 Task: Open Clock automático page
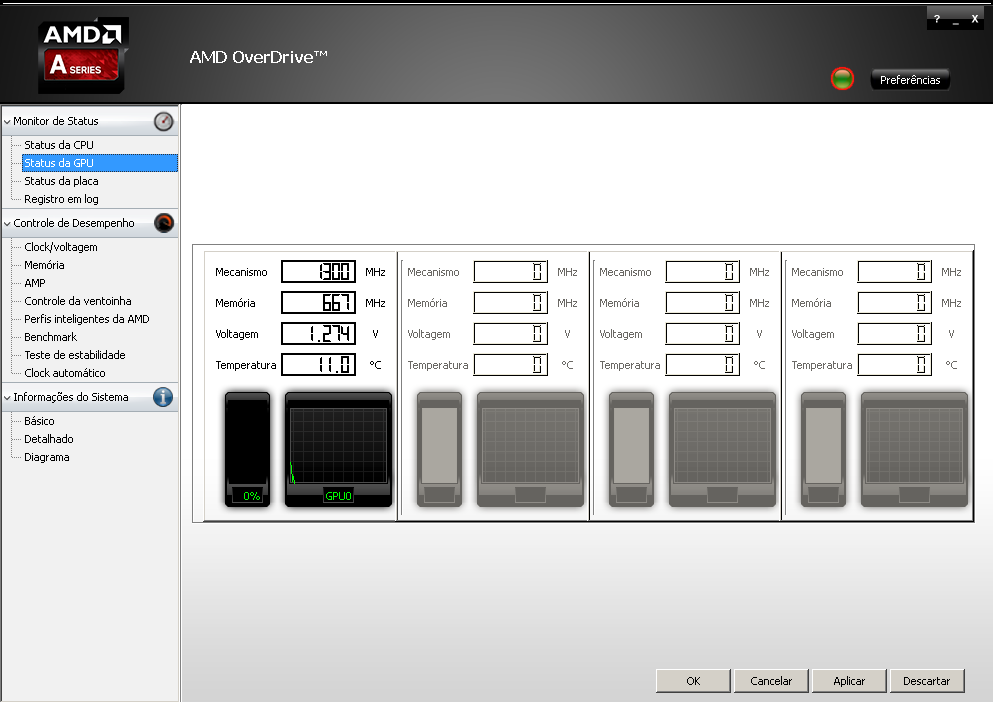pyautogui.click(x=65, y=373)
